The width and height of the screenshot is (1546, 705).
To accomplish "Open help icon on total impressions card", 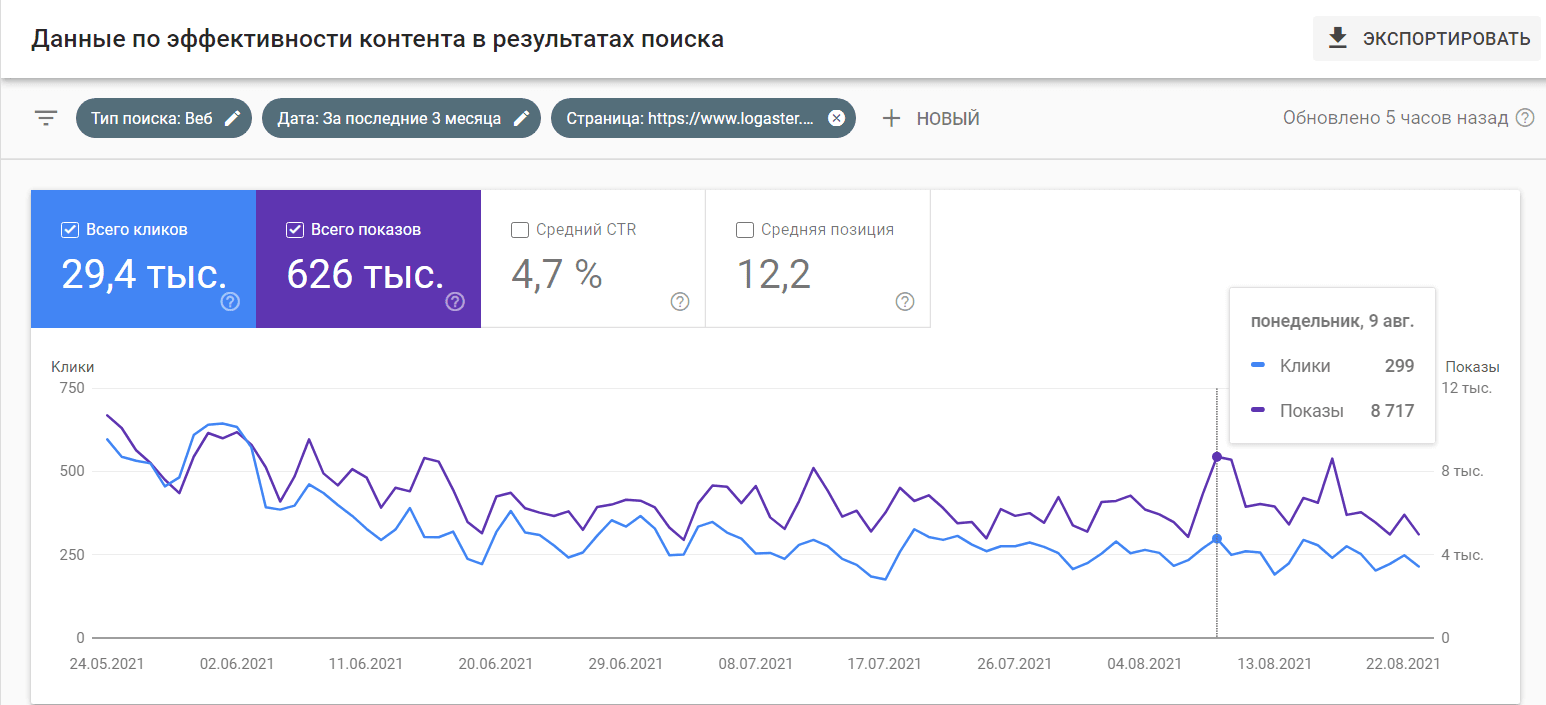I will [x=455, y=302].
